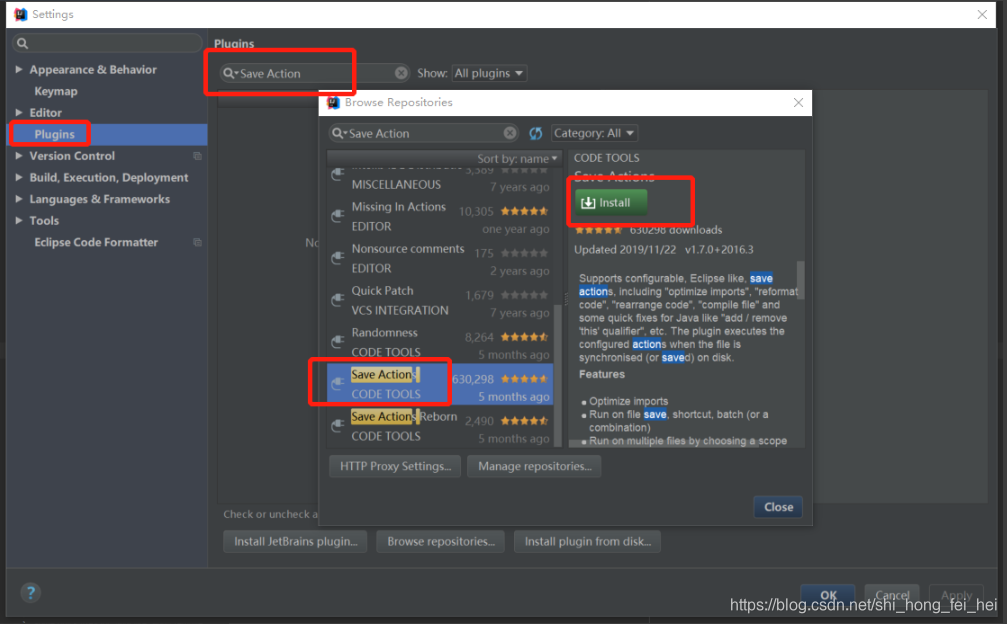Viewport: 1007px width, 624px height.
Task: Close Browse Repositories with X icon
Action: (798, 103)
